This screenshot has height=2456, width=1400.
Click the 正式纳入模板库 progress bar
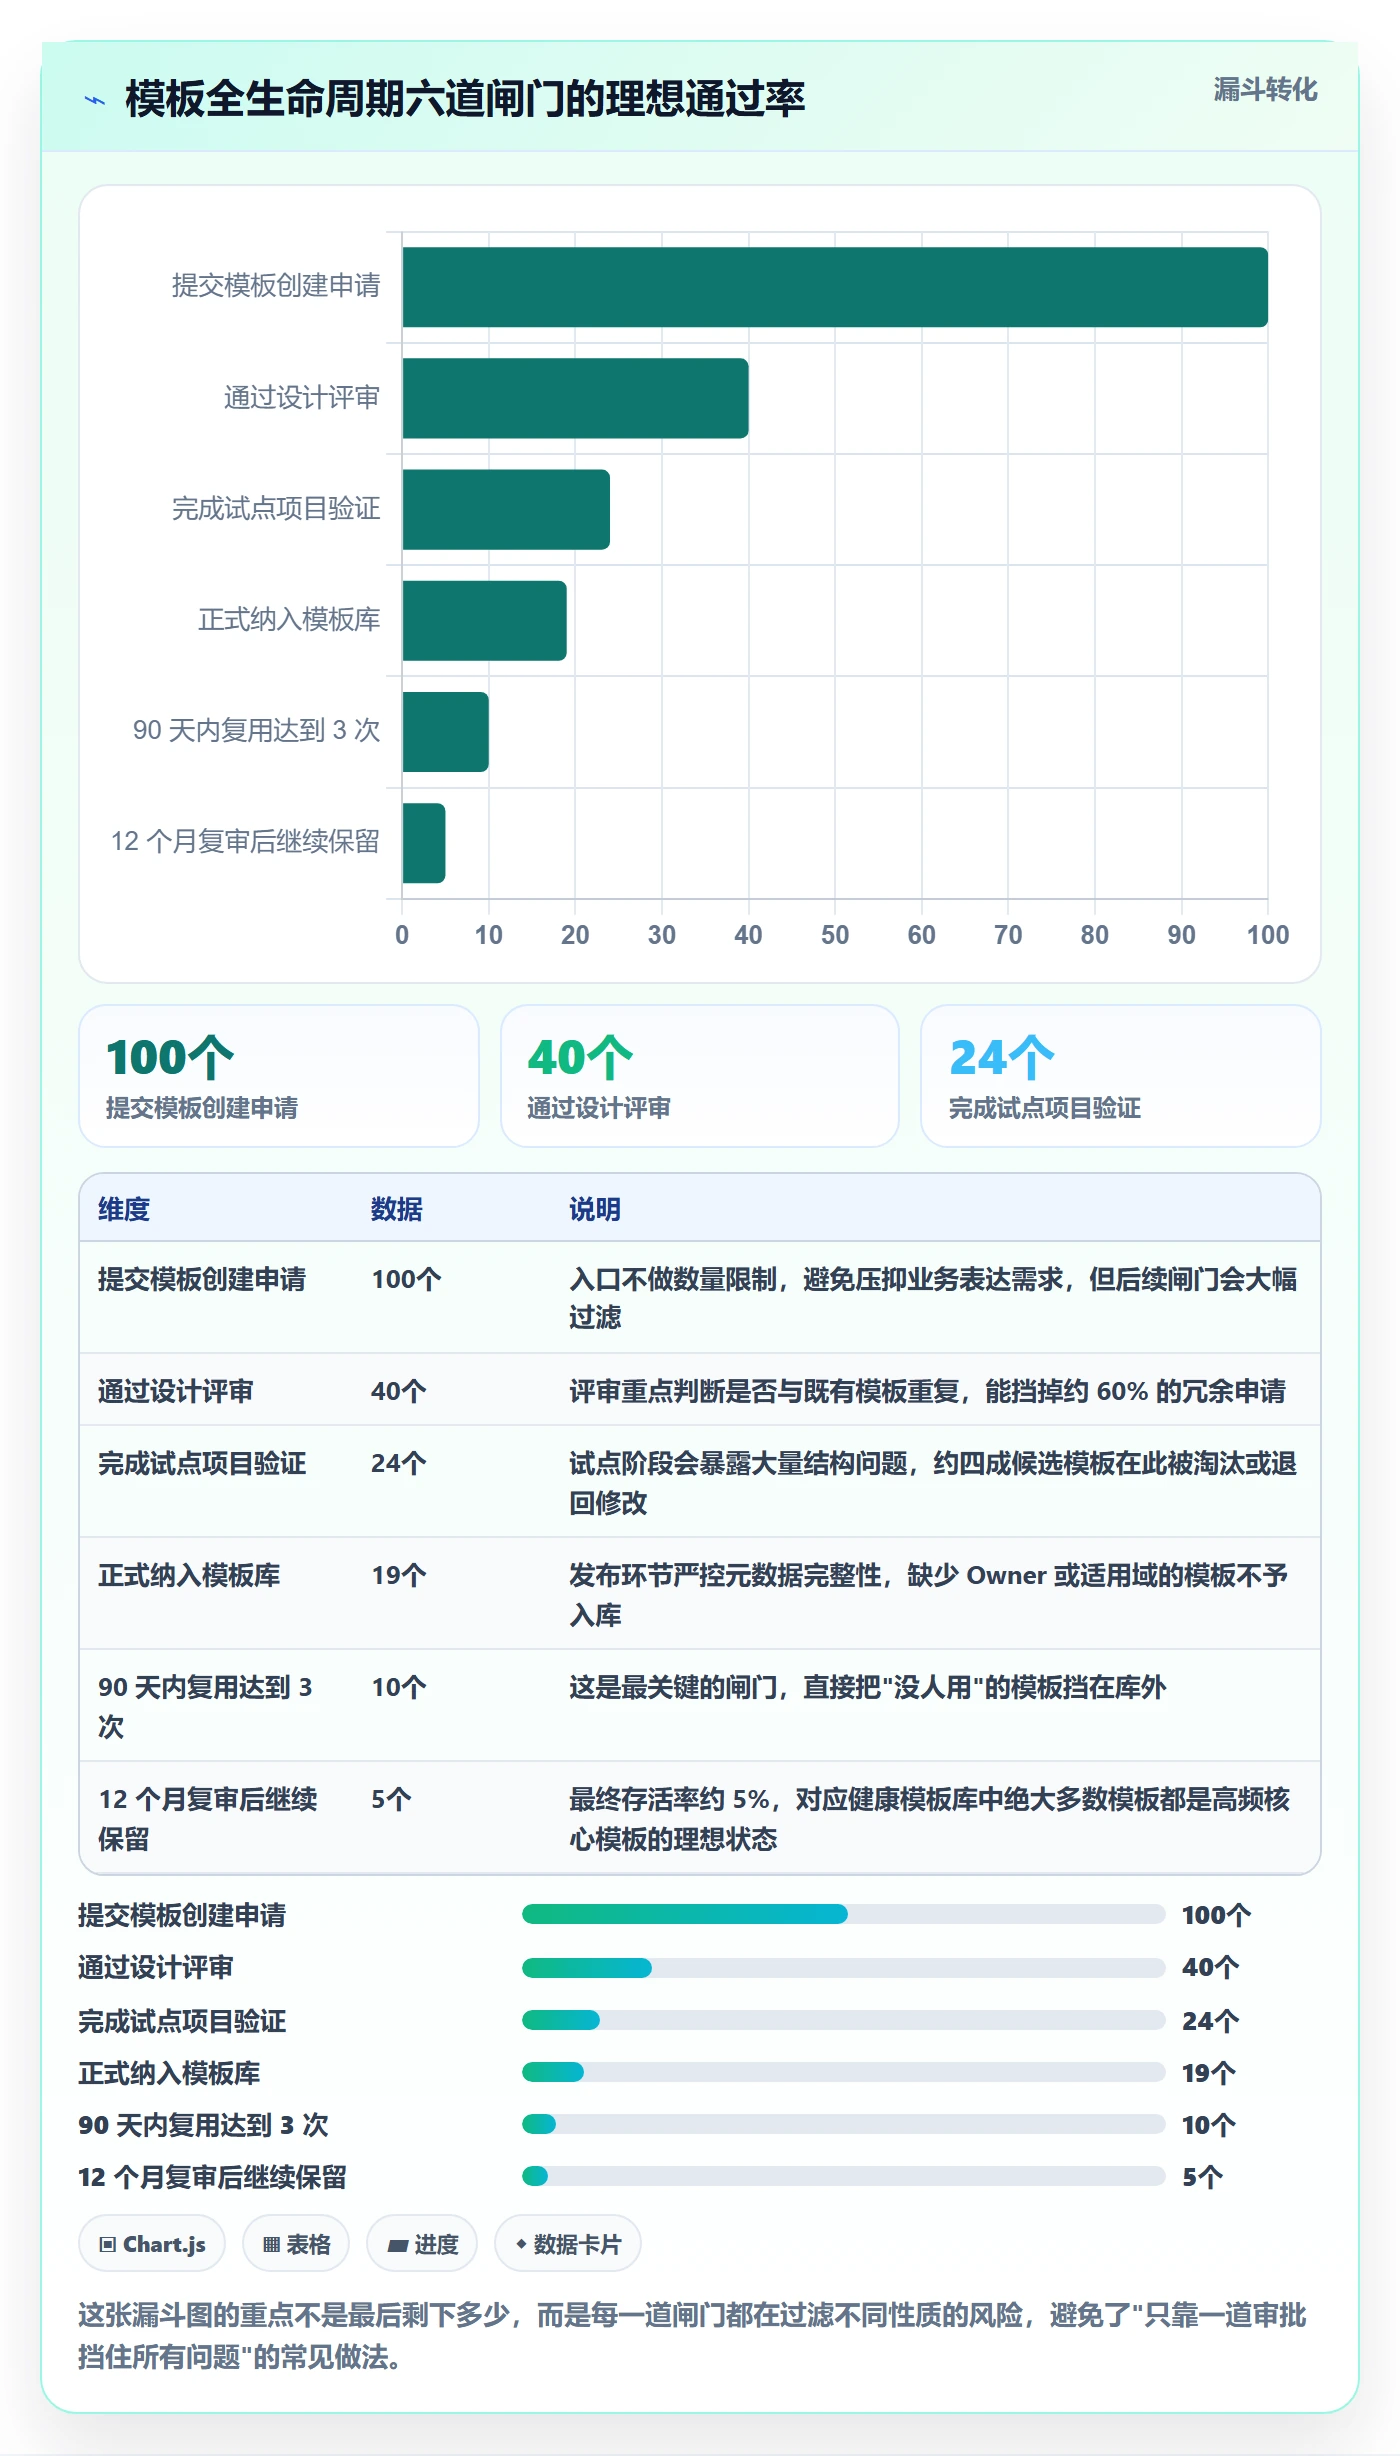click(843, 2072)
